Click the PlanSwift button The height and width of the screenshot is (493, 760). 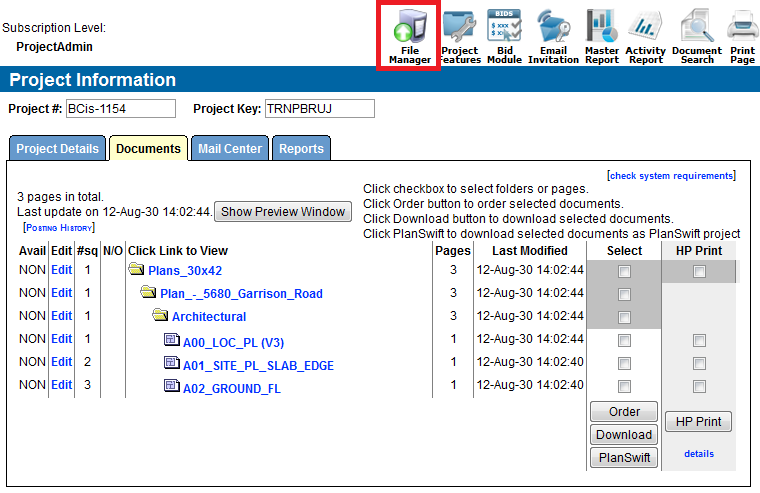click(x=624, y=458)
